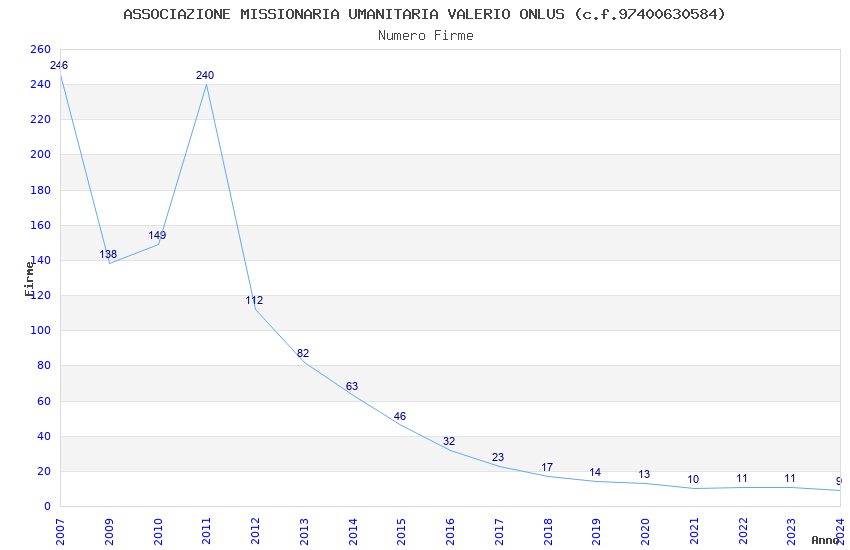This screenshot has height=550, width=850.
Task: Click the x-axis year 2020
Action: point(646,532)
